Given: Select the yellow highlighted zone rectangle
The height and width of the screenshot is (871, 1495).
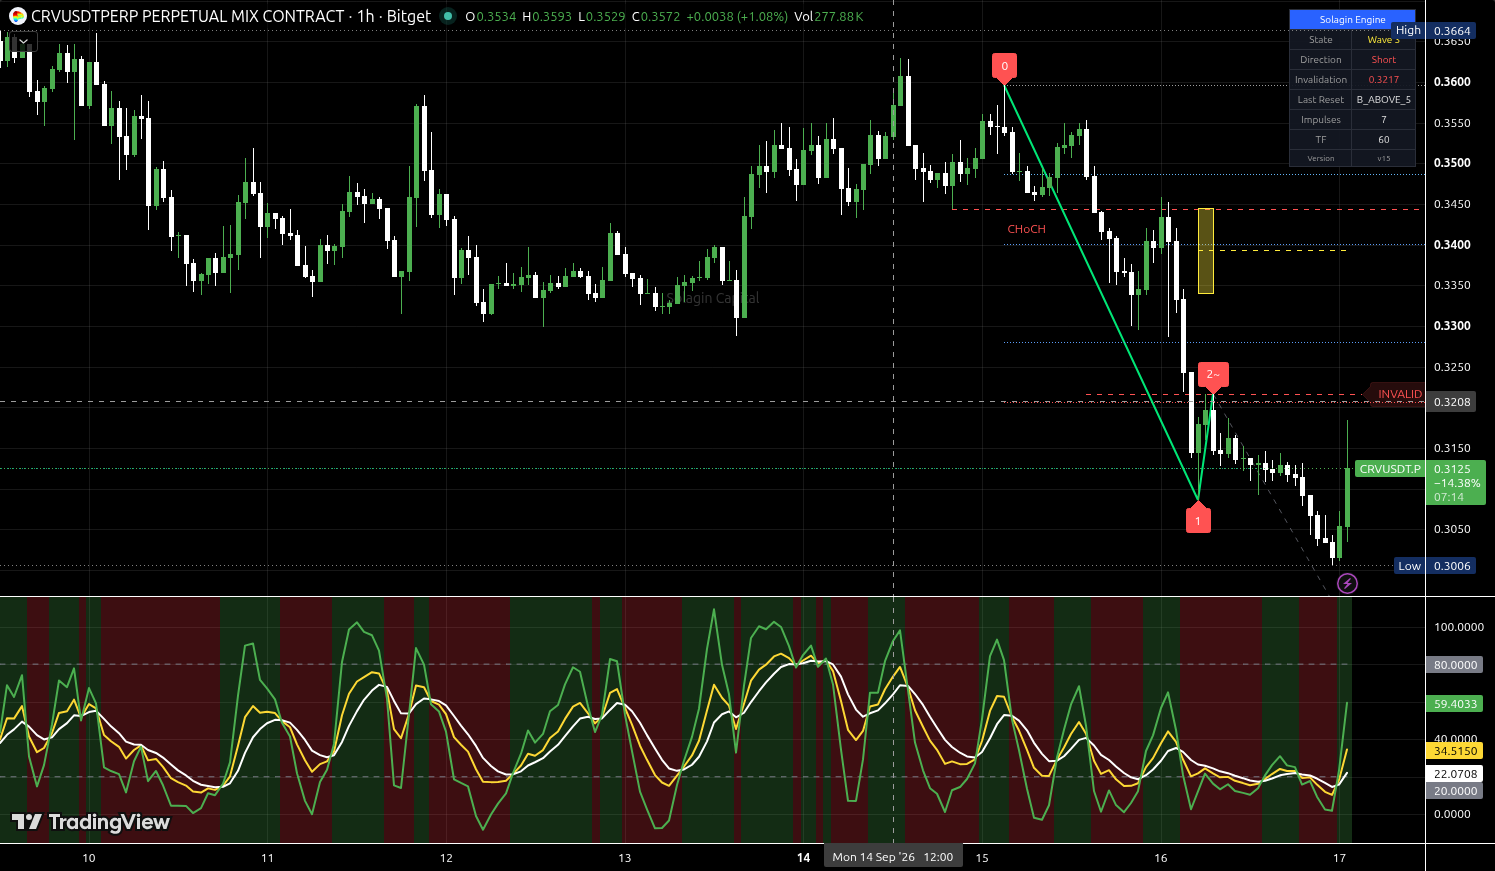Looking at the screenshot, I should click(1206, 251).
